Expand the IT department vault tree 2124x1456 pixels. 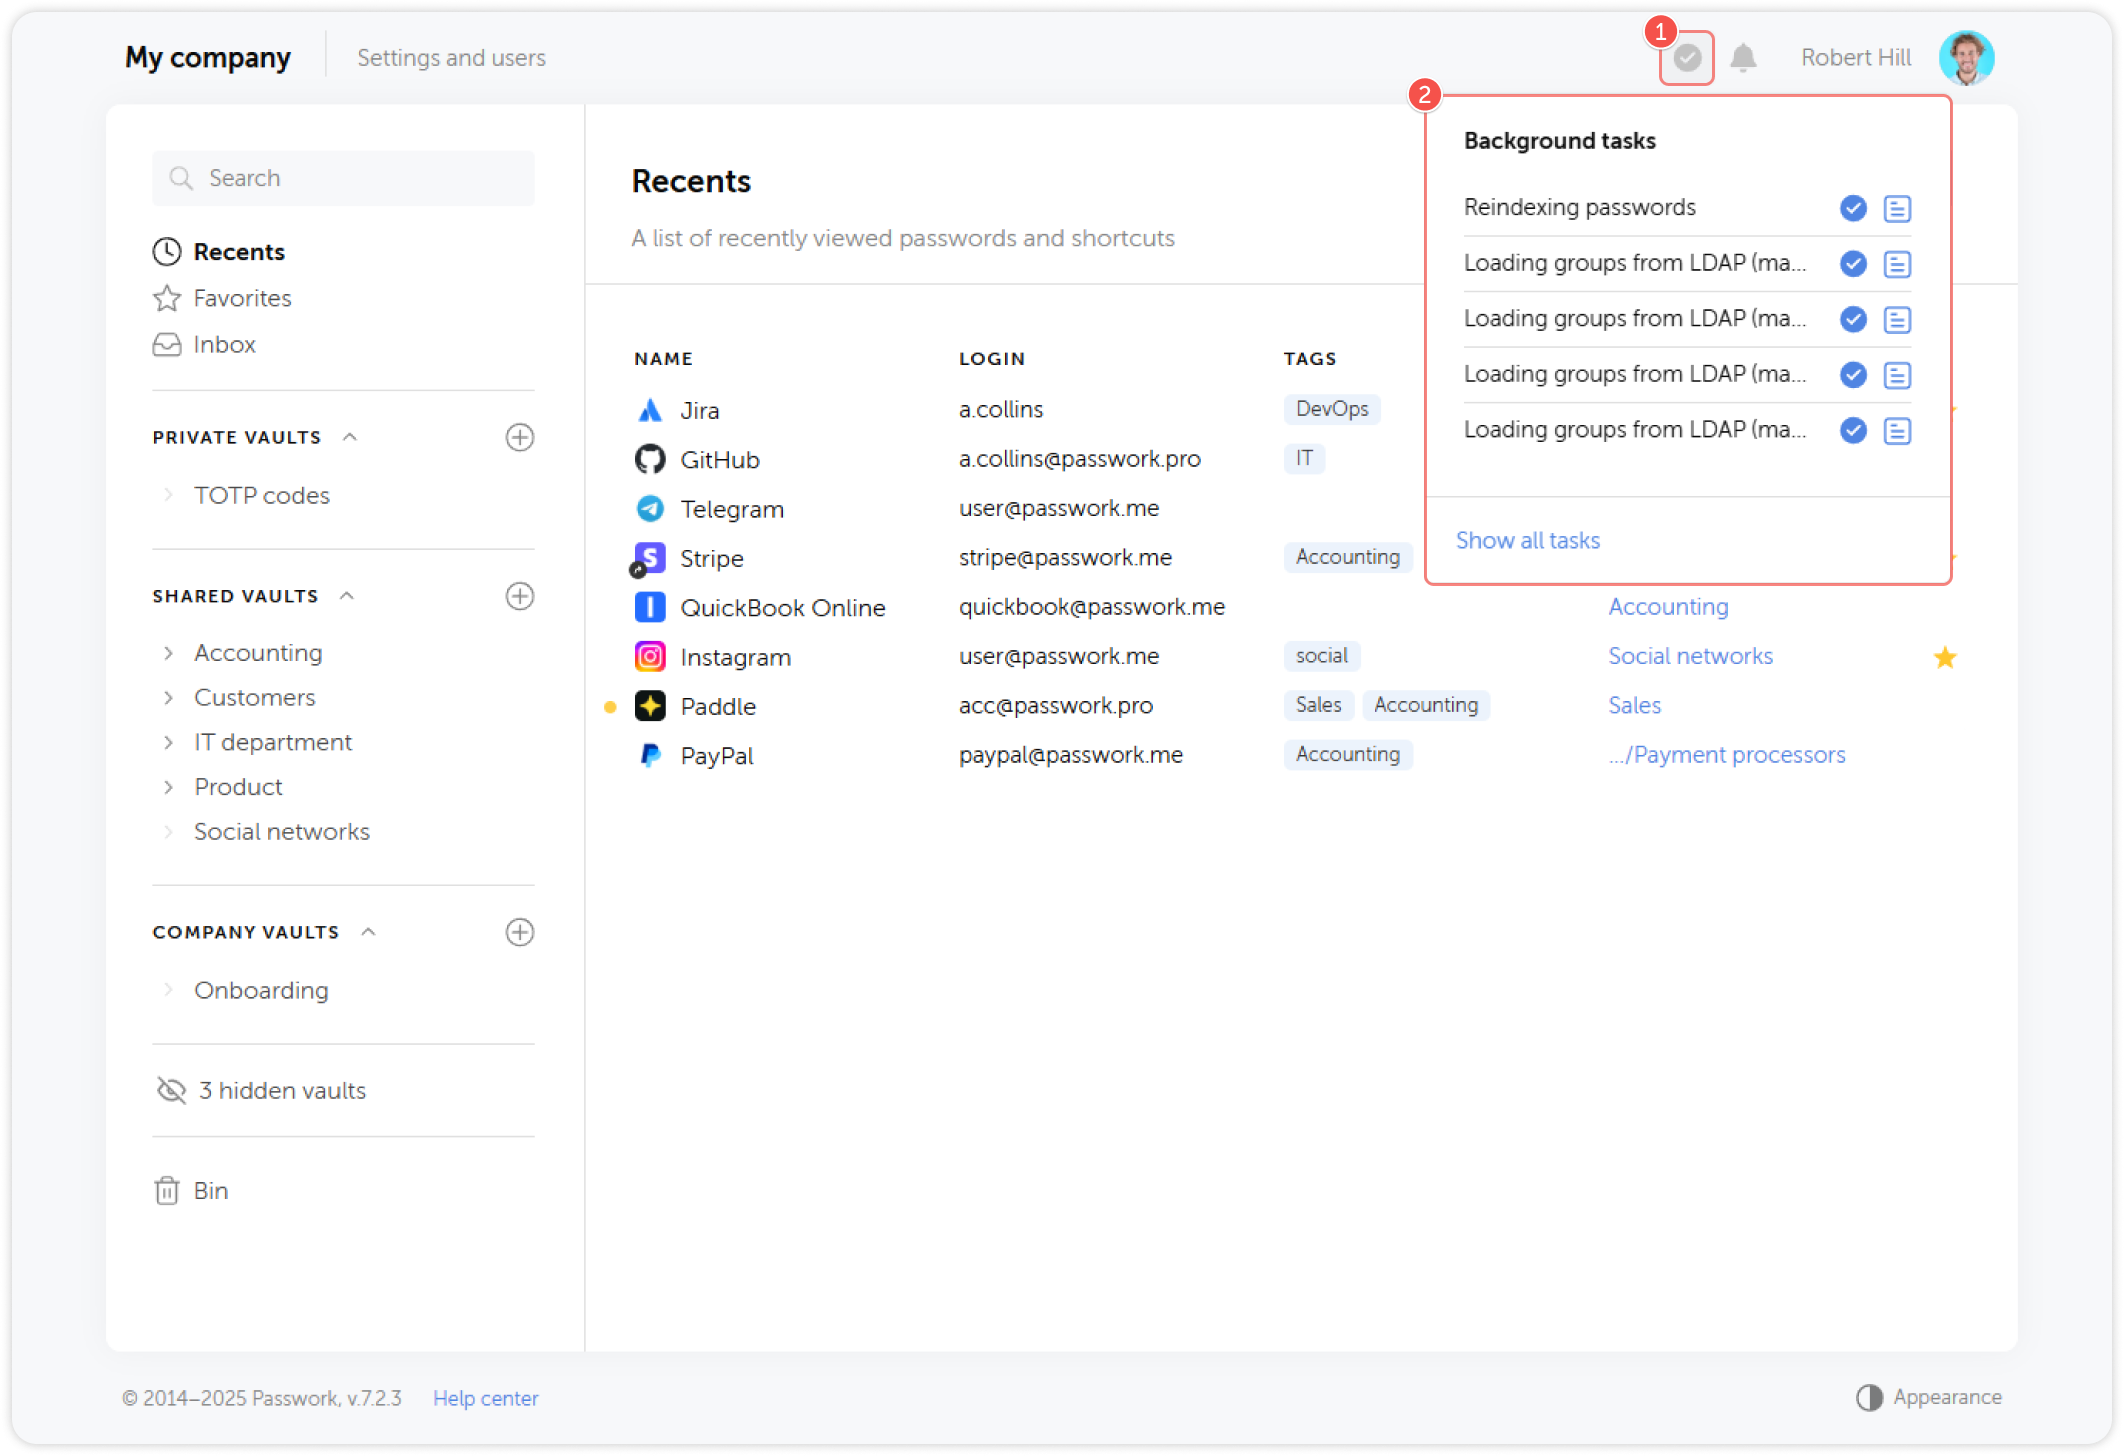coord(168,742)
